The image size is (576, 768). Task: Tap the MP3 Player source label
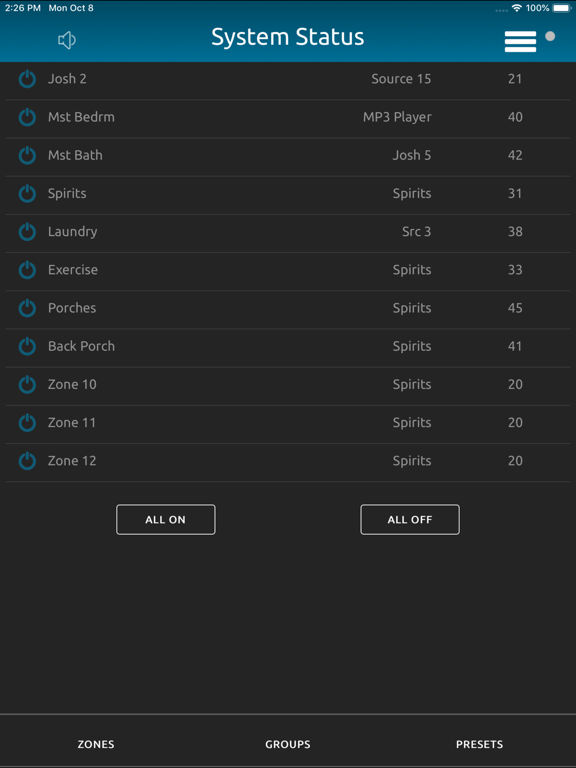[x=397, y=117]
